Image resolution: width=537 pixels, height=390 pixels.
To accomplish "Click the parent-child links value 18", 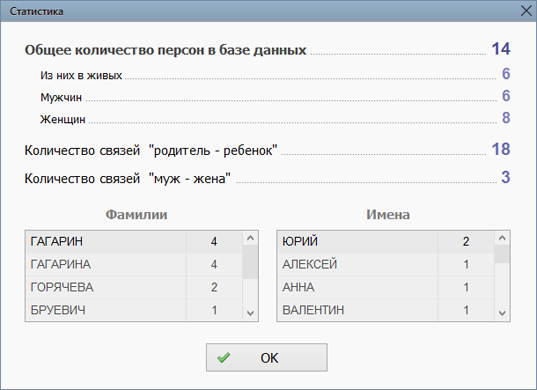I will pos(501,149).
